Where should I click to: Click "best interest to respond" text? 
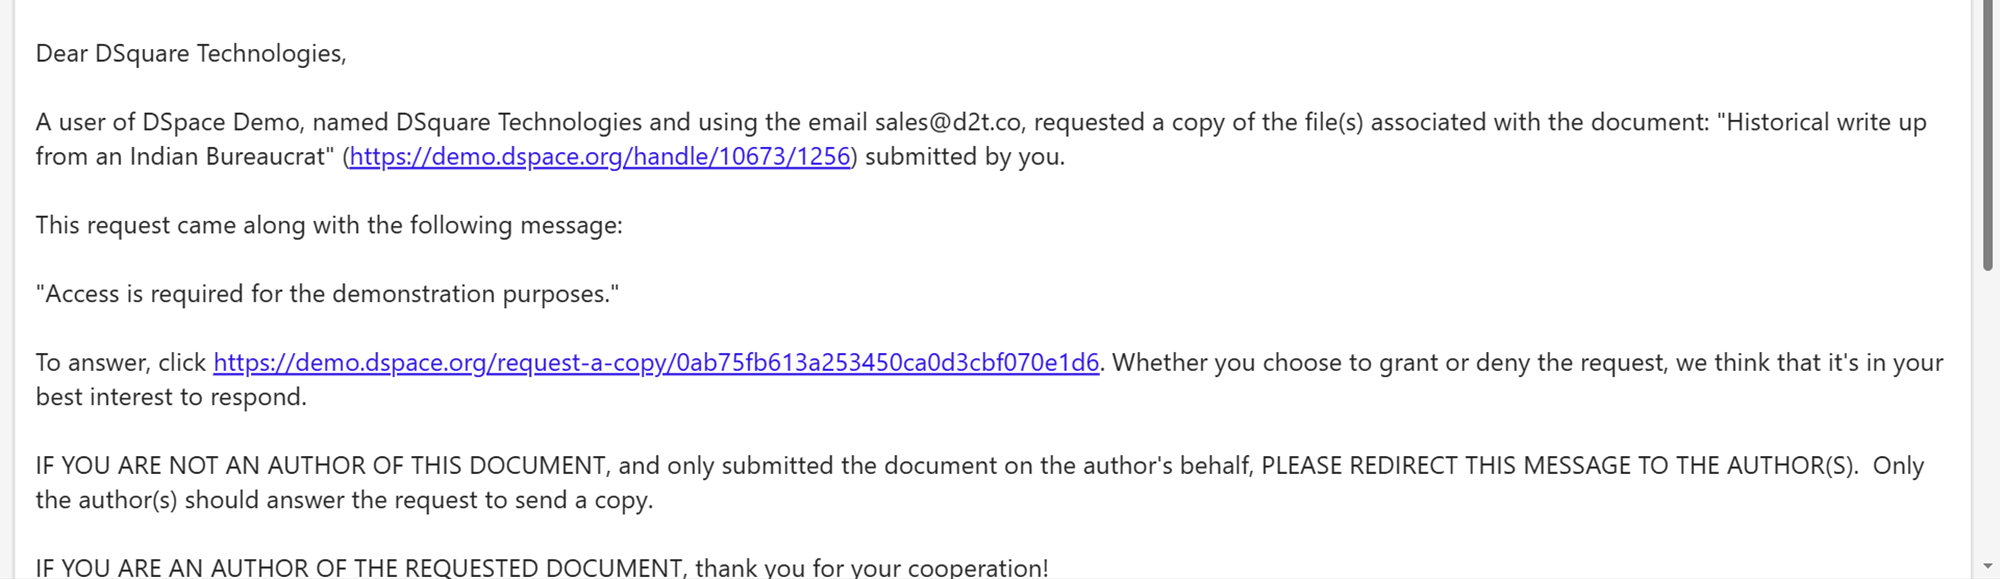point(171,398)
